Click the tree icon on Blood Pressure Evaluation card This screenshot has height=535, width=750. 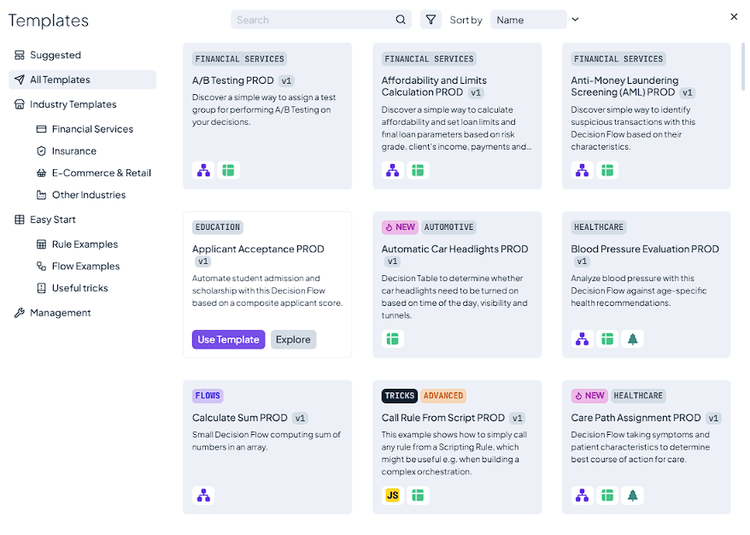click(x=632, y=339)
